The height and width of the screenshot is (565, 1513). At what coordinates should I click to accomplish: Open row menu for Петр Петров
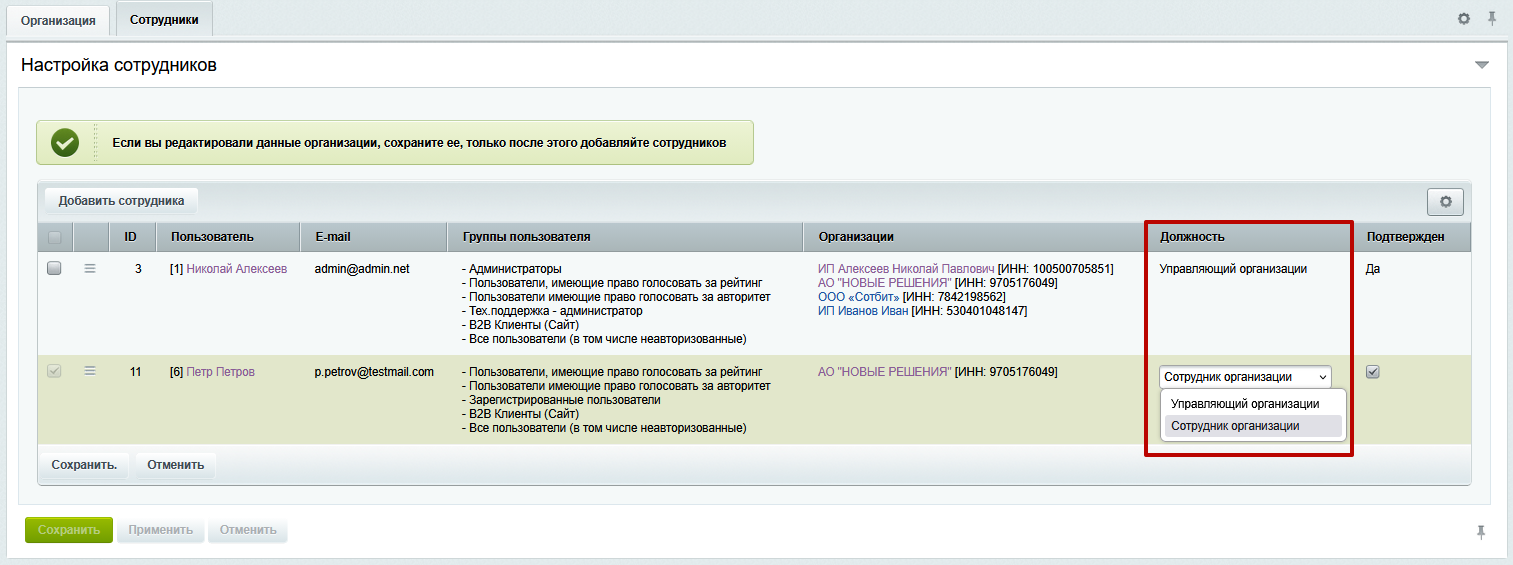click(x=90, y=372)
